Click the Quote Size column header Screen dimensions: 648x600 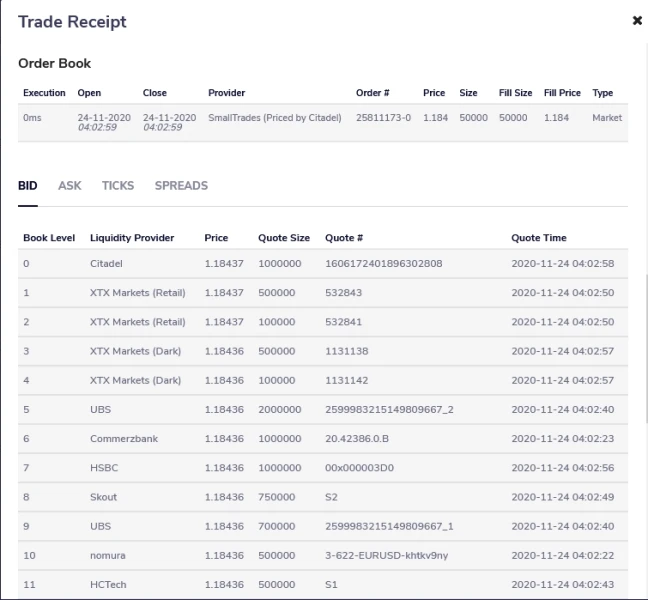click(284, 238)
